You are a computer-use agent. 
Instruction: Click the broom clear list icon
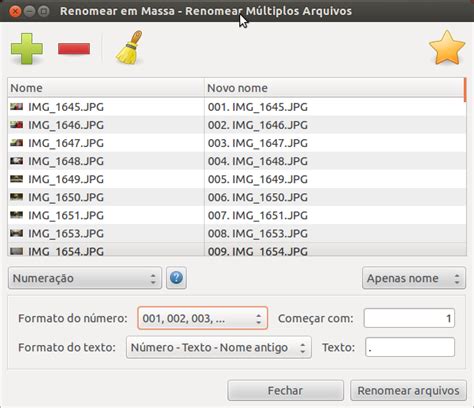(129, 47)
